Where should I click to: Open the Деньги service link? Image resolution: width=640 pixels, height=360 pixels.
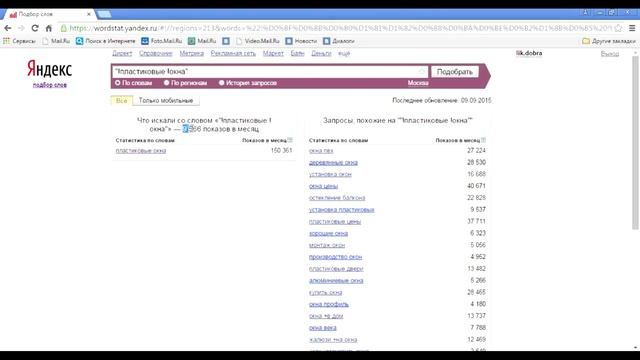pyautogui.click(x=321, y=53)
